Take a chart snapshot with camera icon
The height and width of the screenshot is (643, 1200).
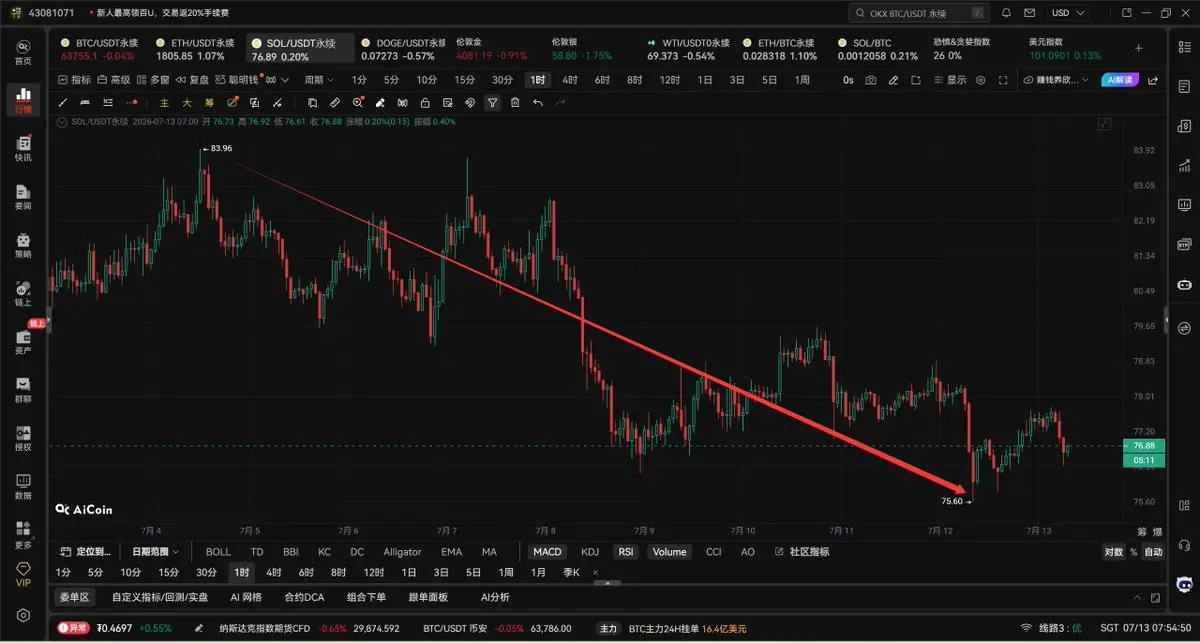click(871, 80)
